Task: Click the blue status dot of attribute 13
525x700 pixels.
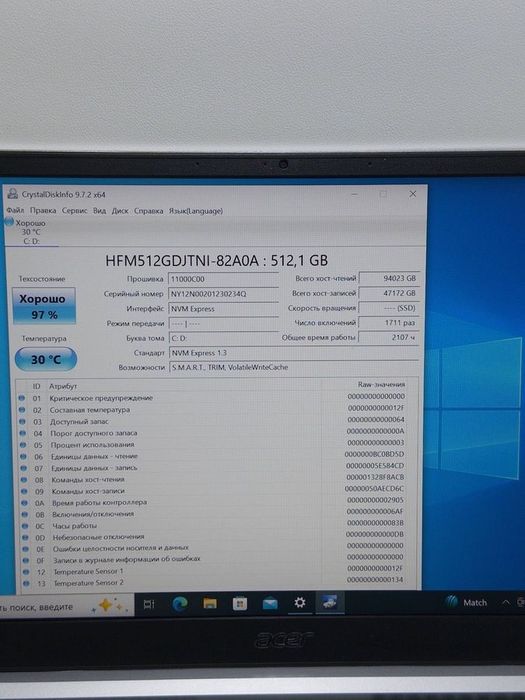Action: [x=26, y=583]
